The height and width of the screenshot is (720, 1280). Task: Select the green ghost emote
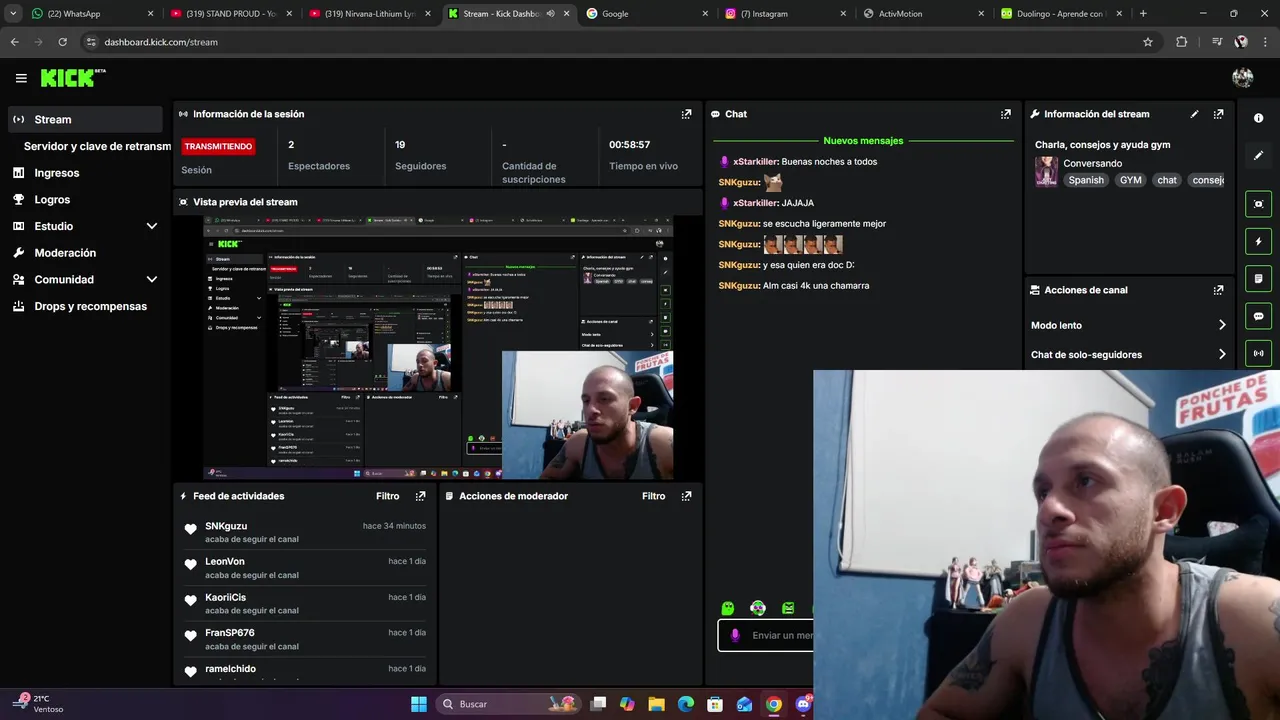click(728, 608)
